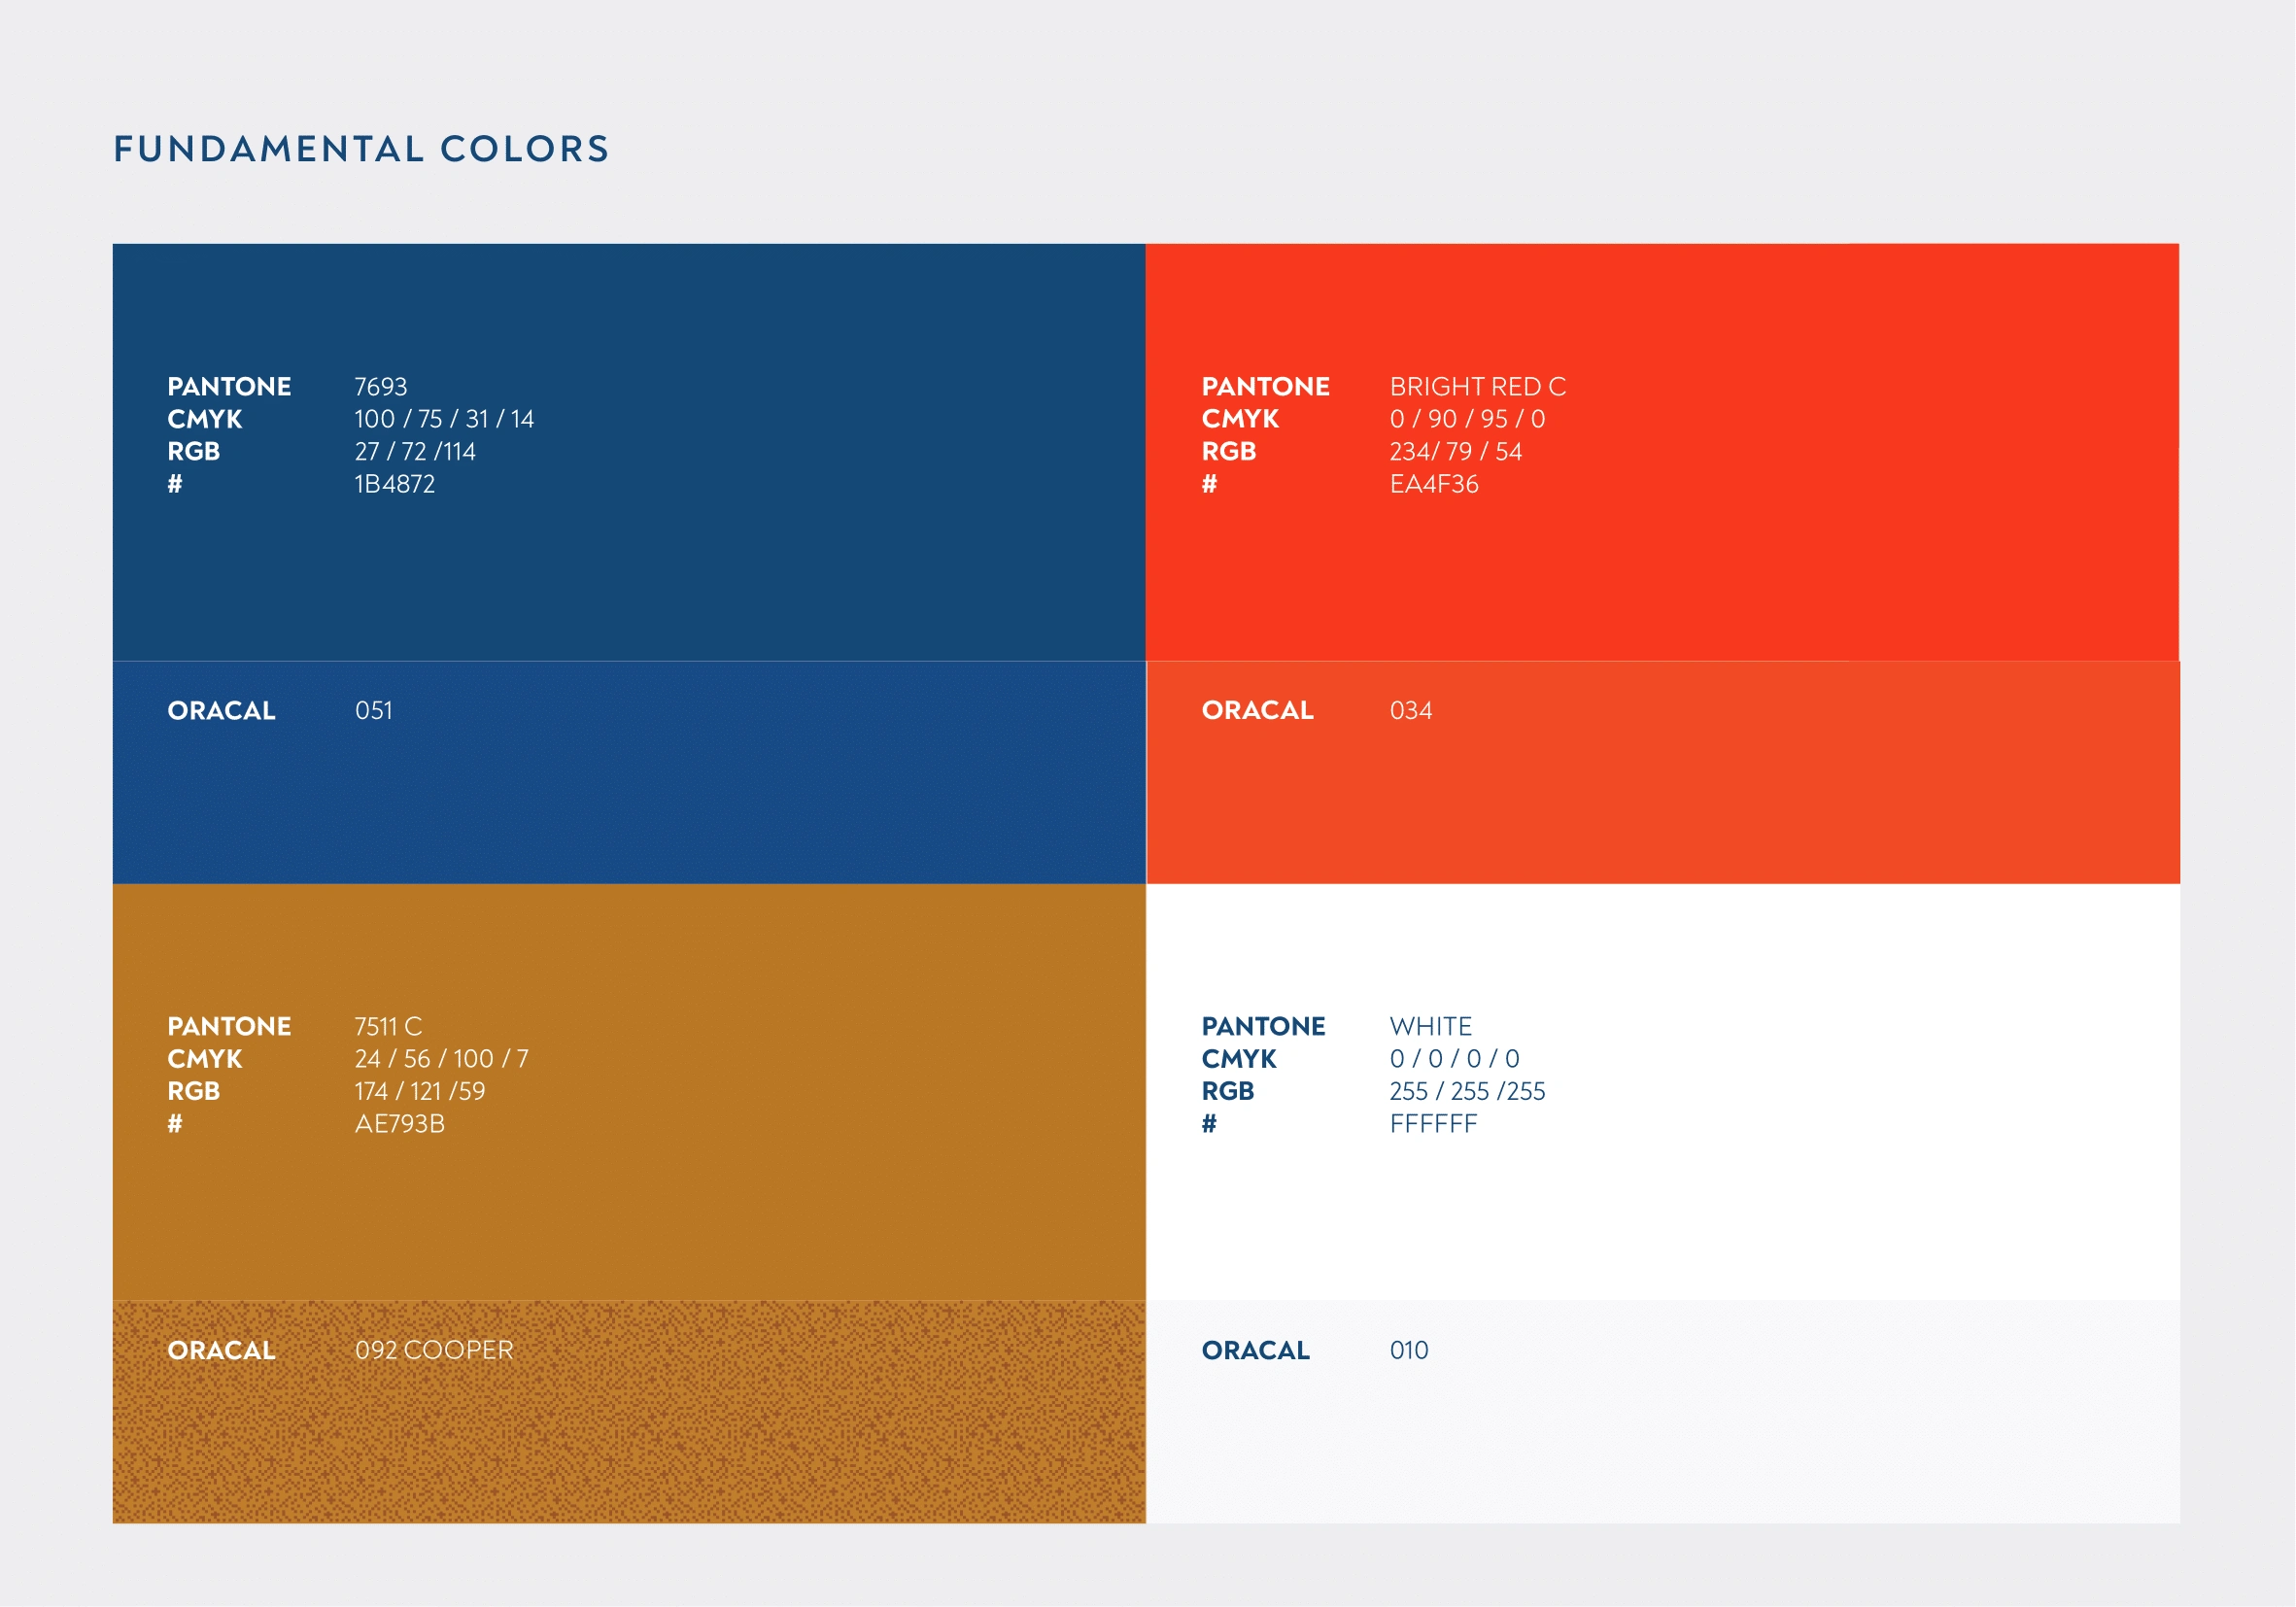Click the Pantone 7693 navy blue swatch
Image resolution: width=2296 pixels, height=1607 pixels.
(x=629, y=452)
